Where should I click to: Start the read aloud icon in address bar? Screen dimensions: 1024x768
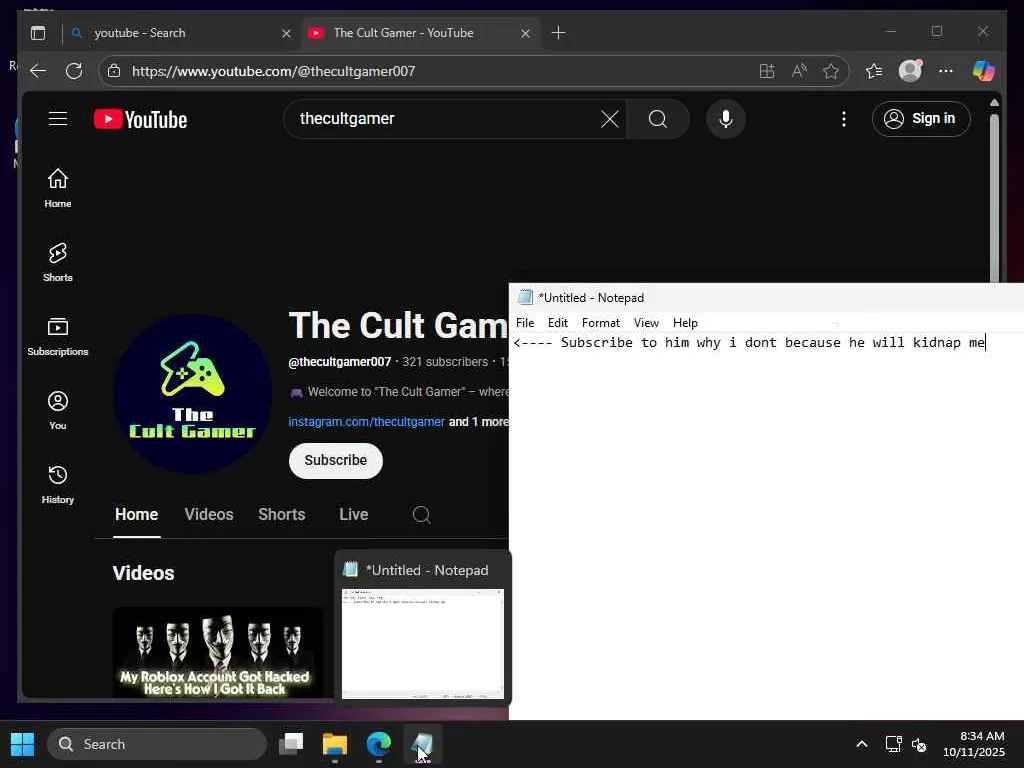pyautogui.click(x=799, y=71)
